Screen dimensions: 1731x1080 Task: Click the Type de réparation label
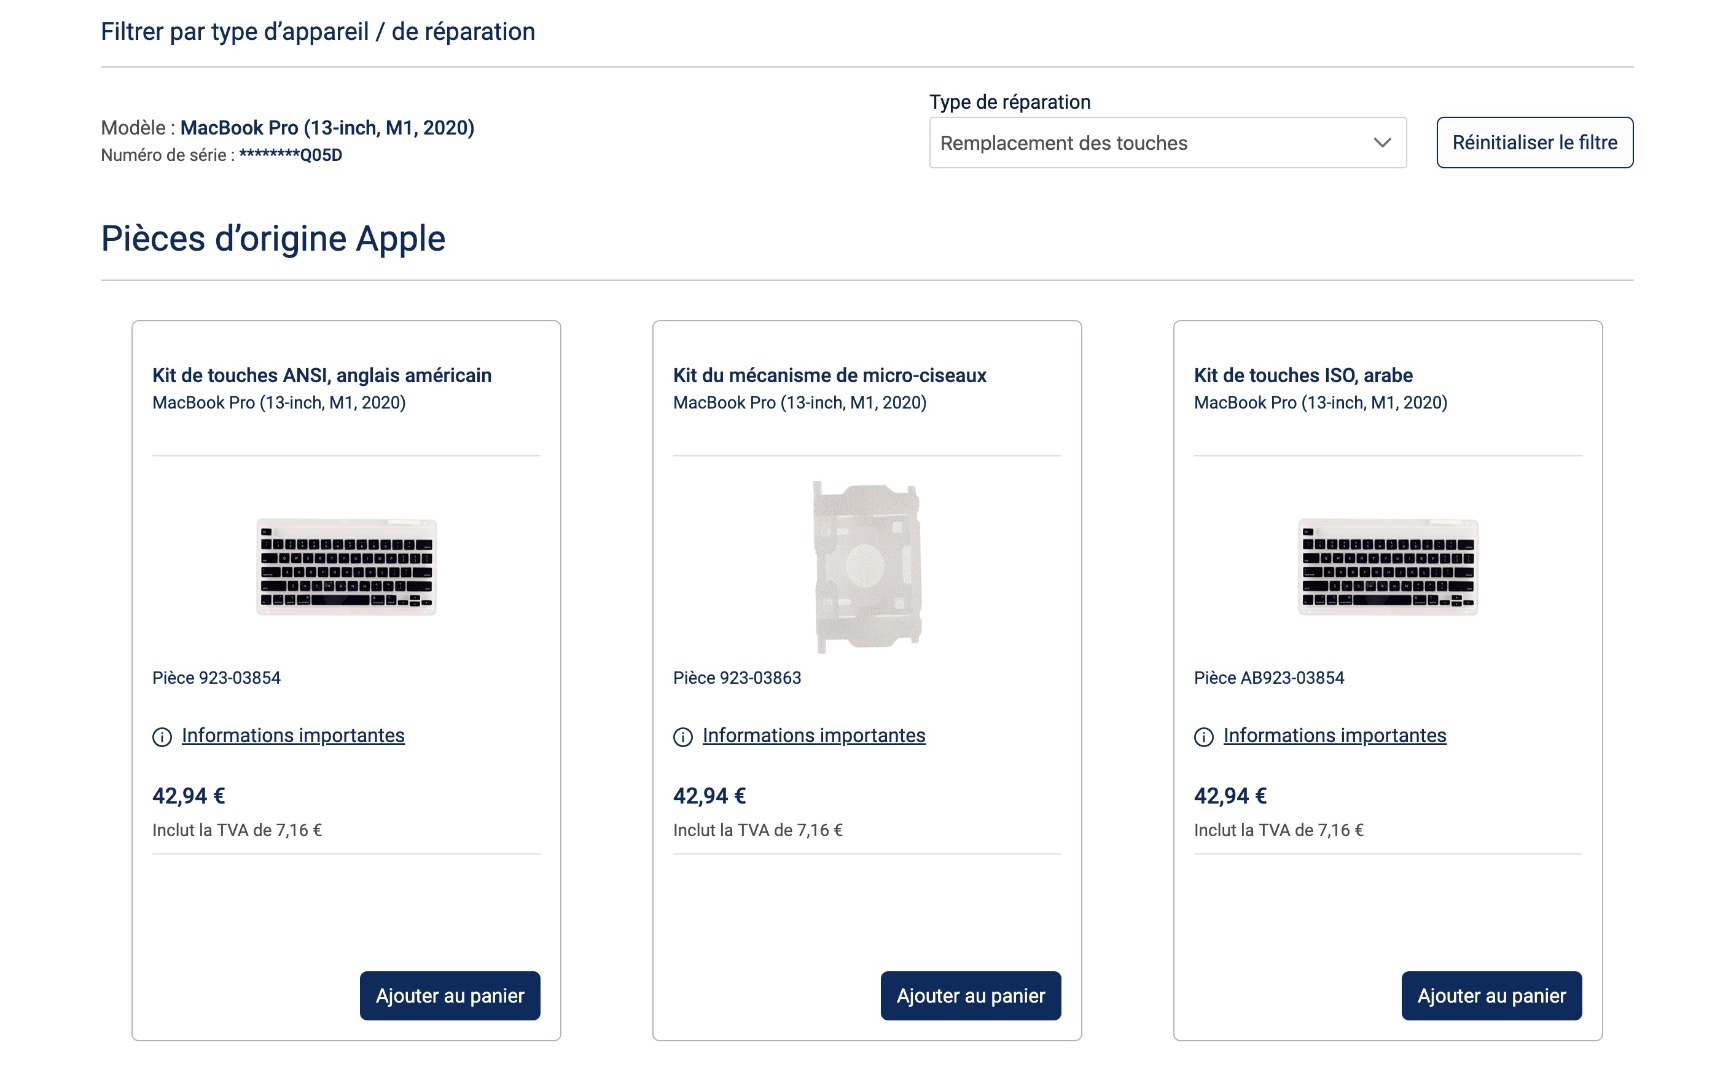[x=1010, y=102]
